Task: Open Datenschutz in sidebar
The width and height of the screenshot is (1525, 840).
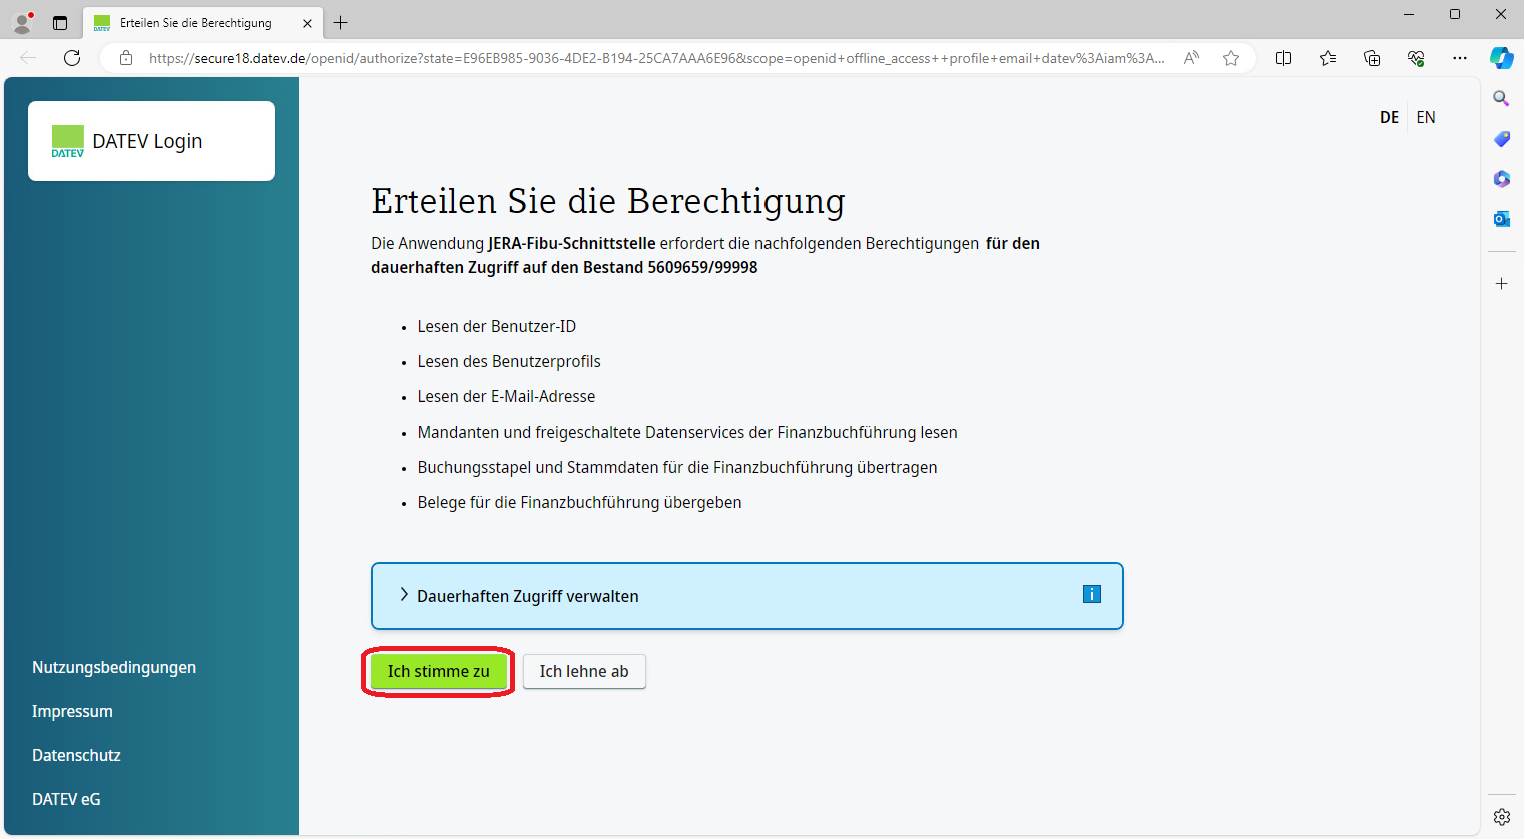Action: click(x=76, y=755)
